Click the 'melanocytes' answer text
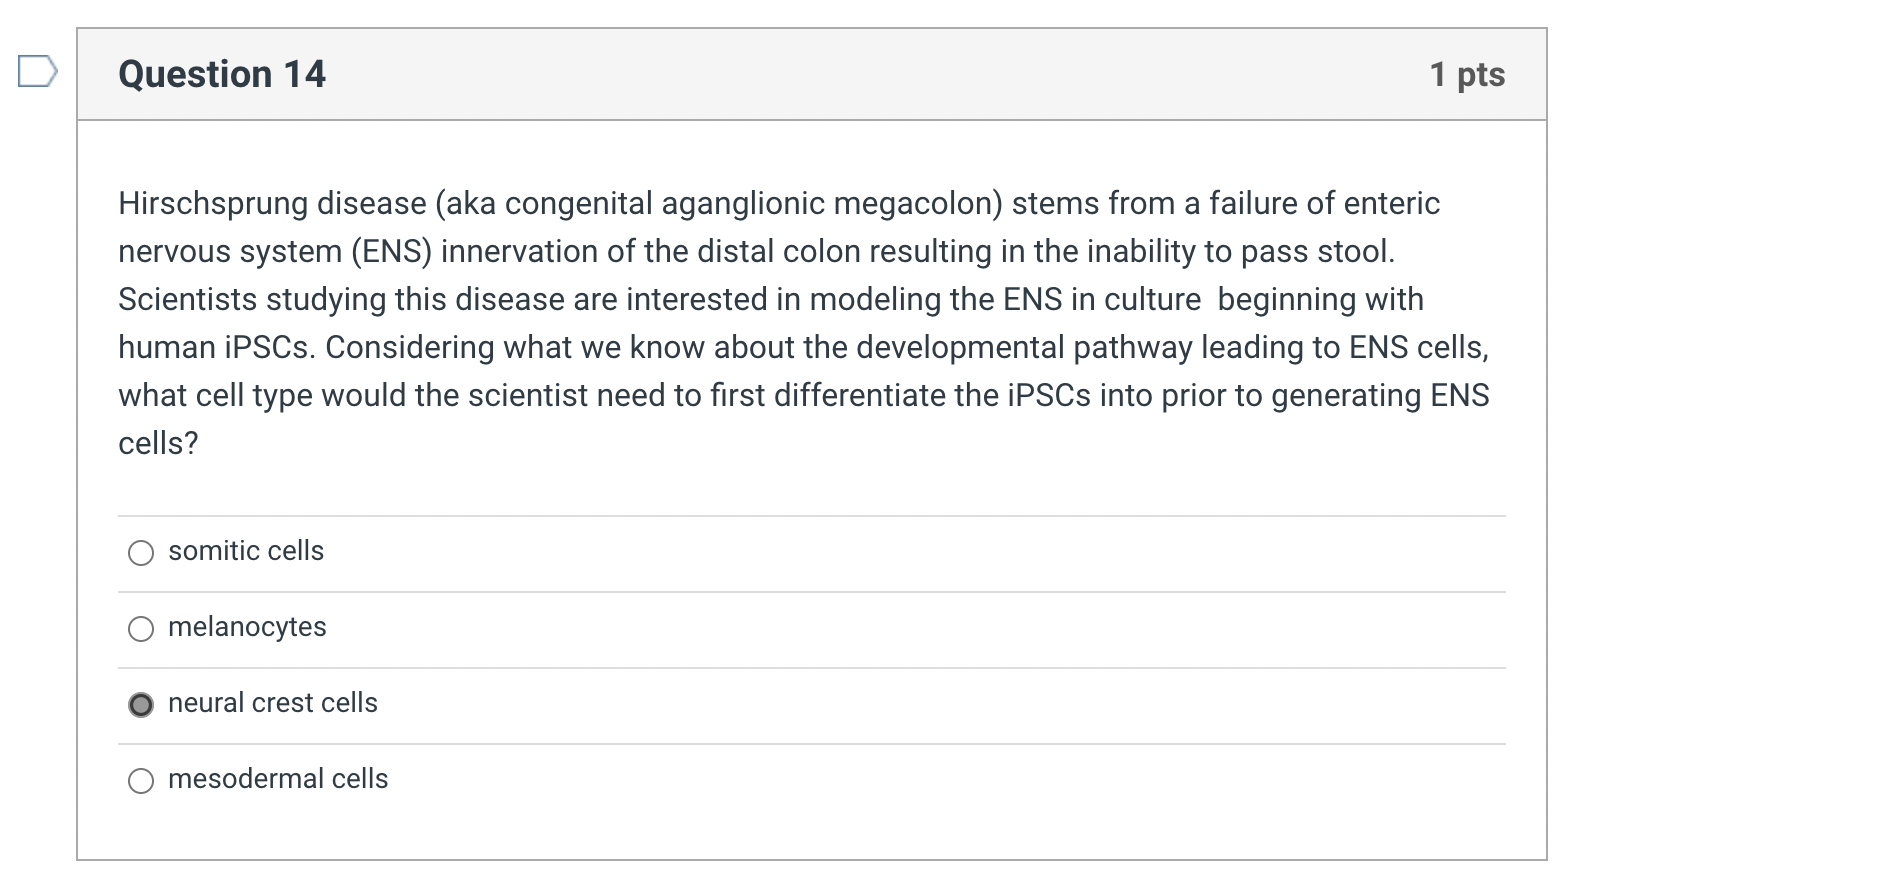This screenshot has height=896, width=1892. click(247, 627)
